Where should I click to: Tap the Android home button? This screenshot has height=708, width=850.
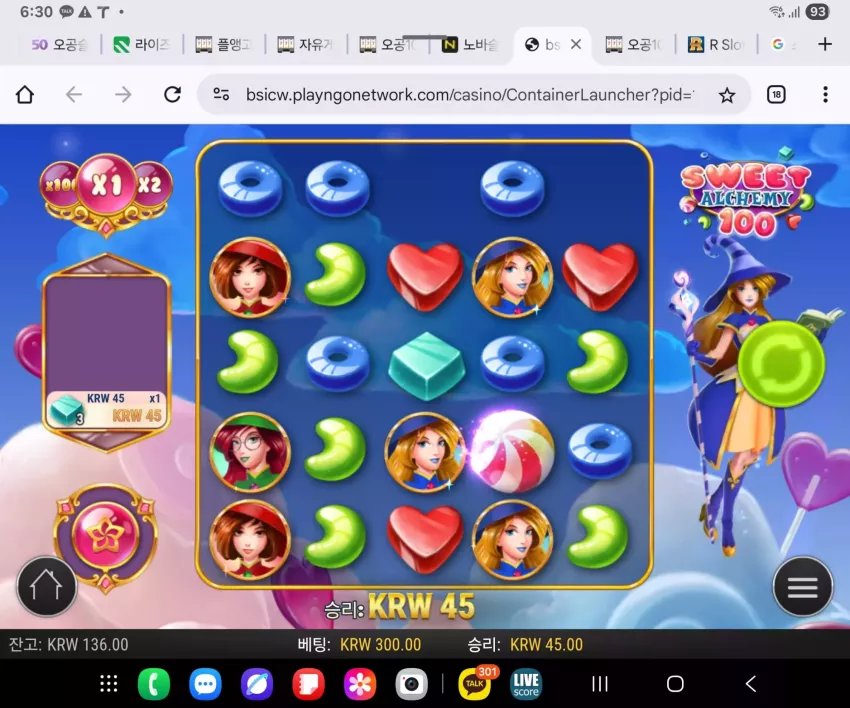[x=675, y=684]
